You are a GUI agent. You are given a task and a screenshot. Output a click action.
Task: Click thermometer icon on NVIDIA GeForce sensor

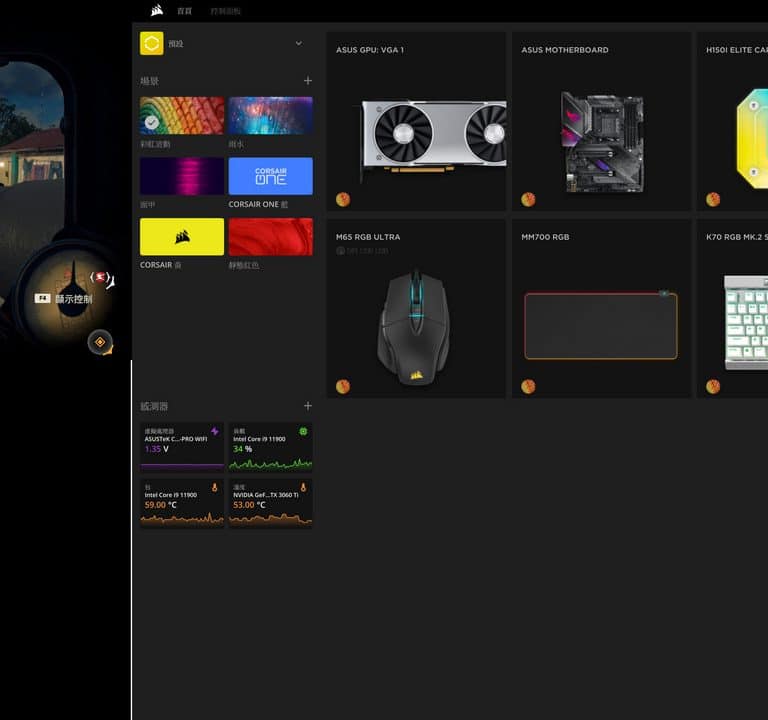coord(303,488)
